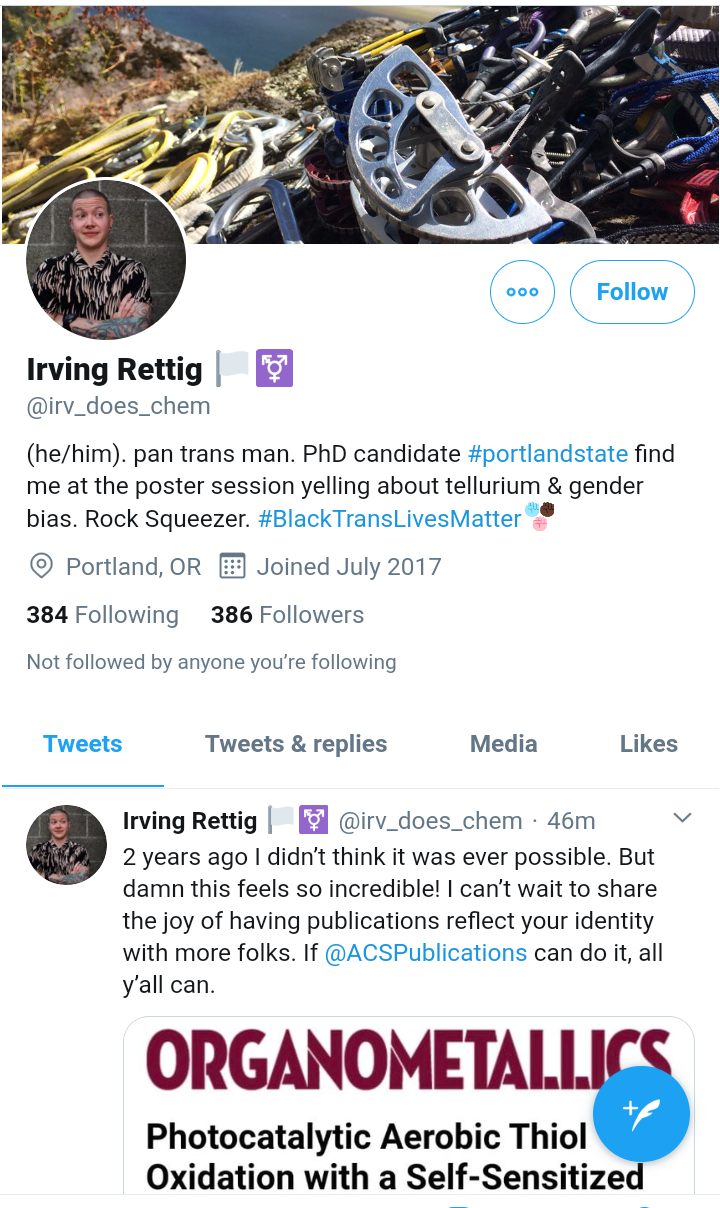Select the Tweets tab
720x1208 pixels.
pyautogui.click(x=83, y=744)
